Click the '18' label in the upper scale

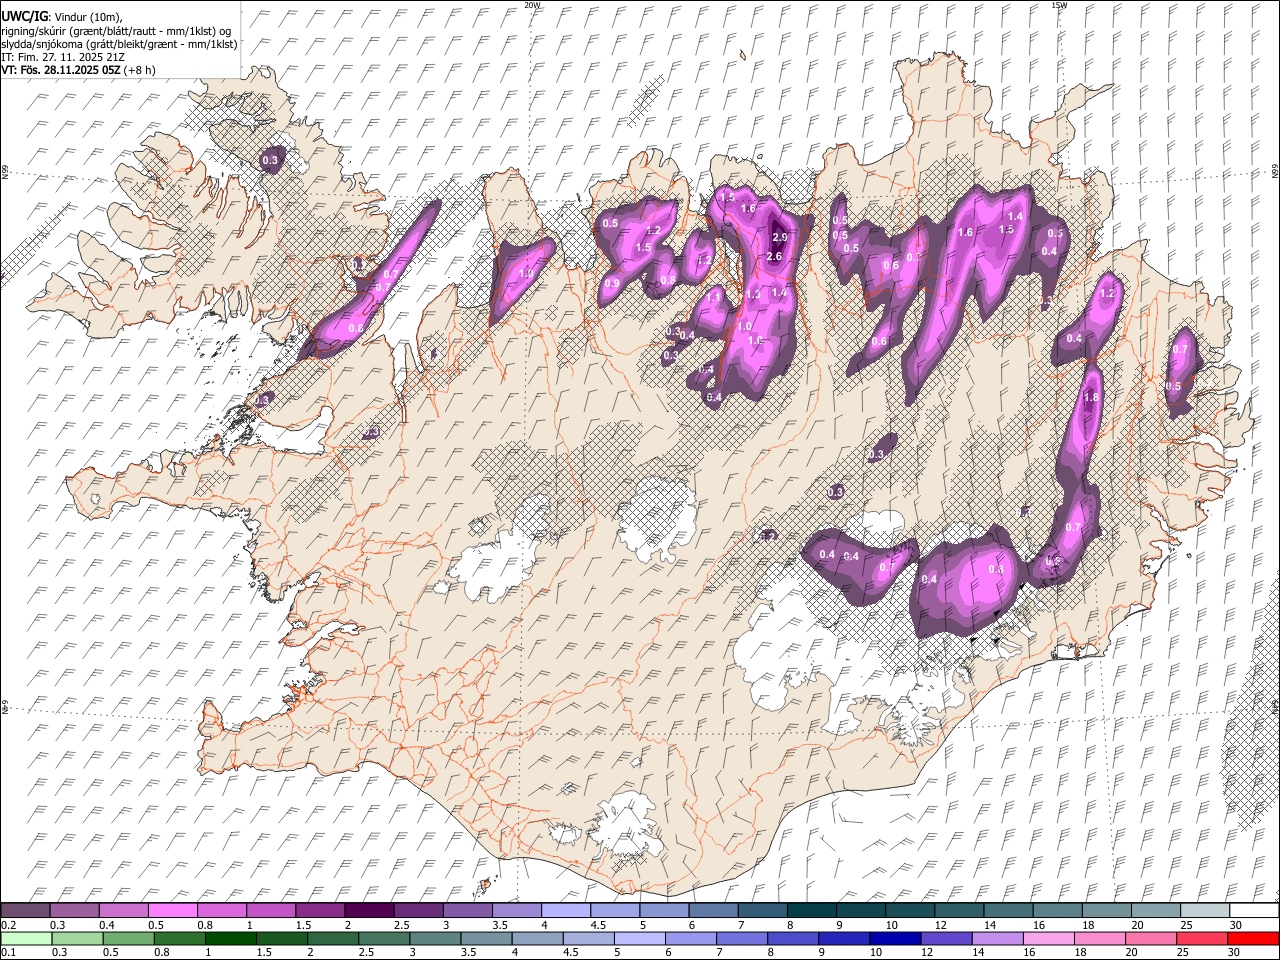click(1087, 925)
